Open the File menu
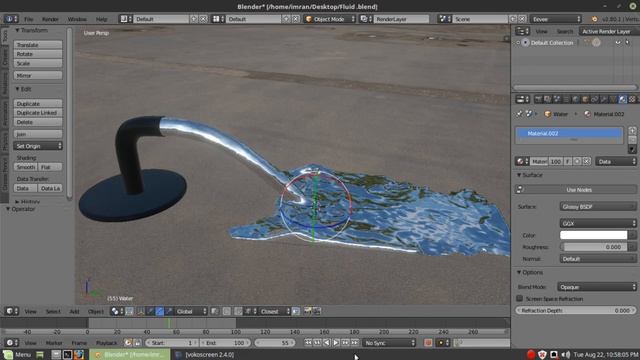The width and height of the screenshot is (640, 360). pyautogui.click(x=29, y=19)
